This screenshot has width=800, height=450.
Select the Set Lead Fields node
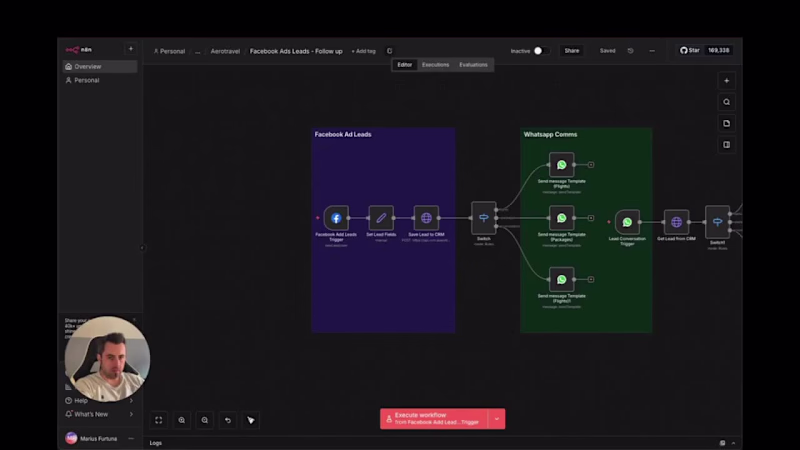381,218
